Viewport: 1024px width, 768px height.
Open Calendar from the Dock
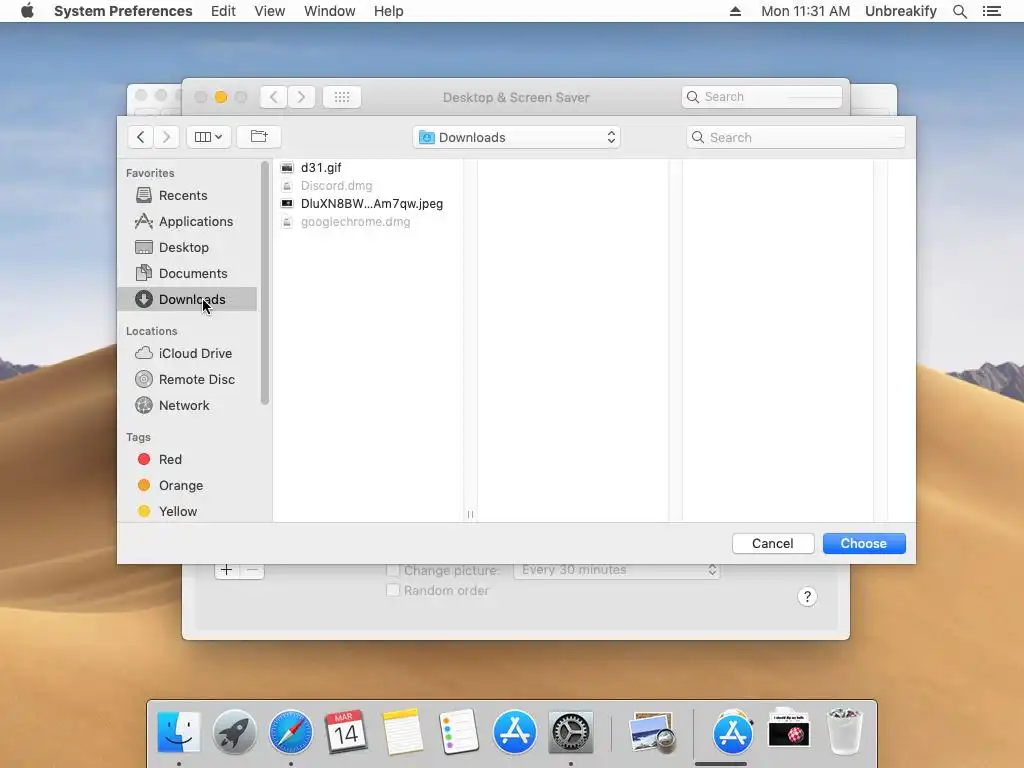(346, 732)
